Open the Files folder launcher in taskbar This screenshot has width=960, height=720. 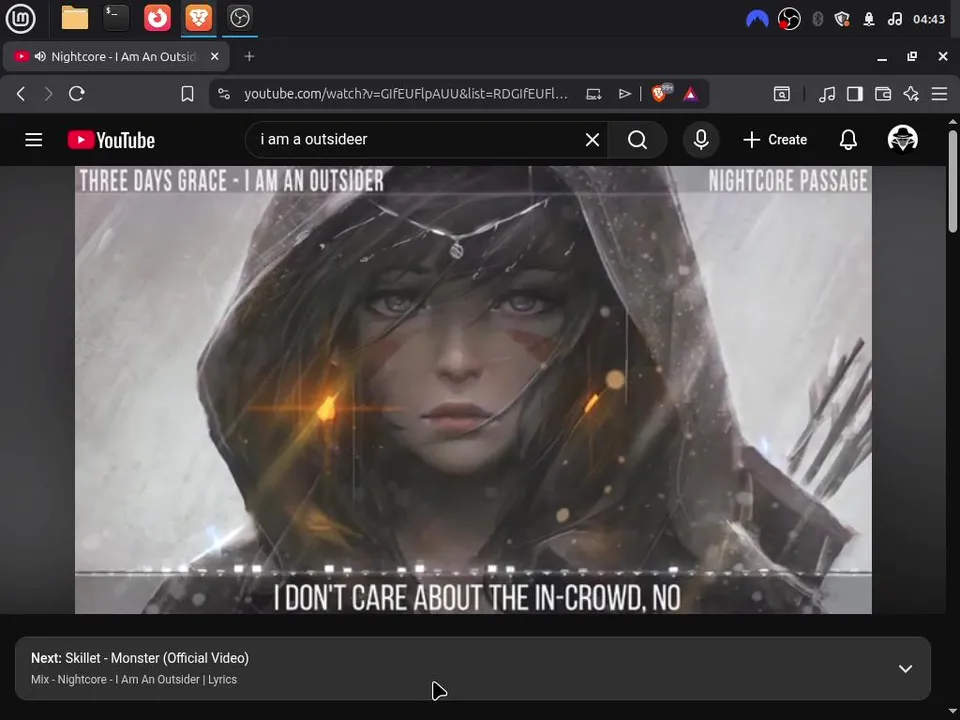(x=75, y=18)
